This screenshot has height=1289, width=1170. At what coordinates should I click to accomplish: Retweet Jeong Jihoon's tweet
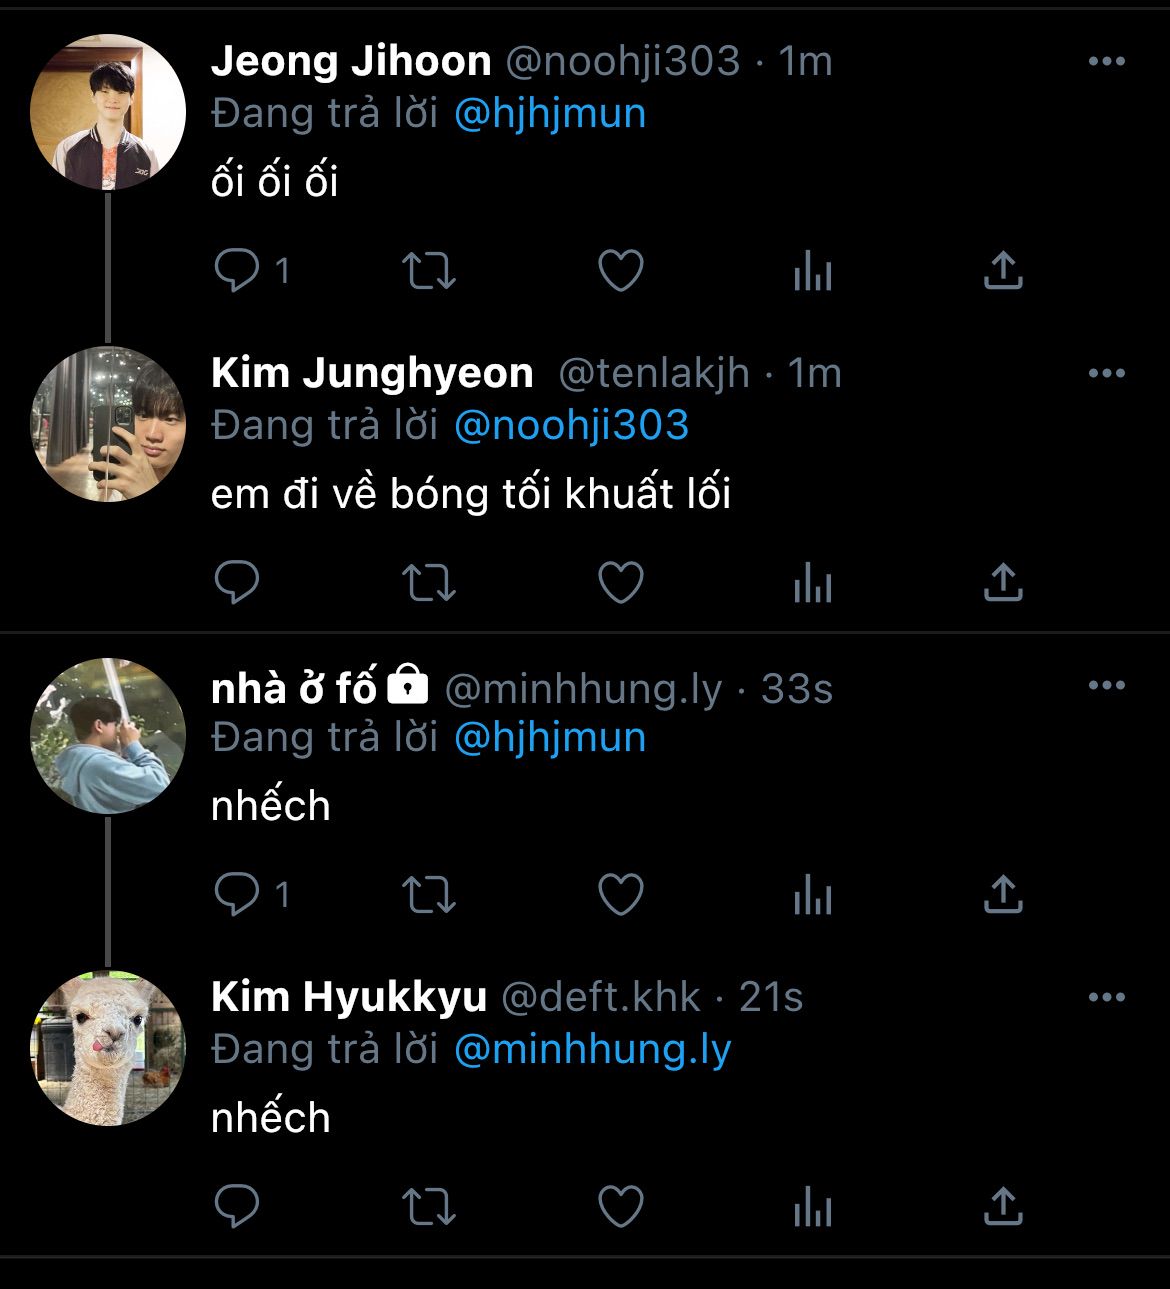point(429,271)
